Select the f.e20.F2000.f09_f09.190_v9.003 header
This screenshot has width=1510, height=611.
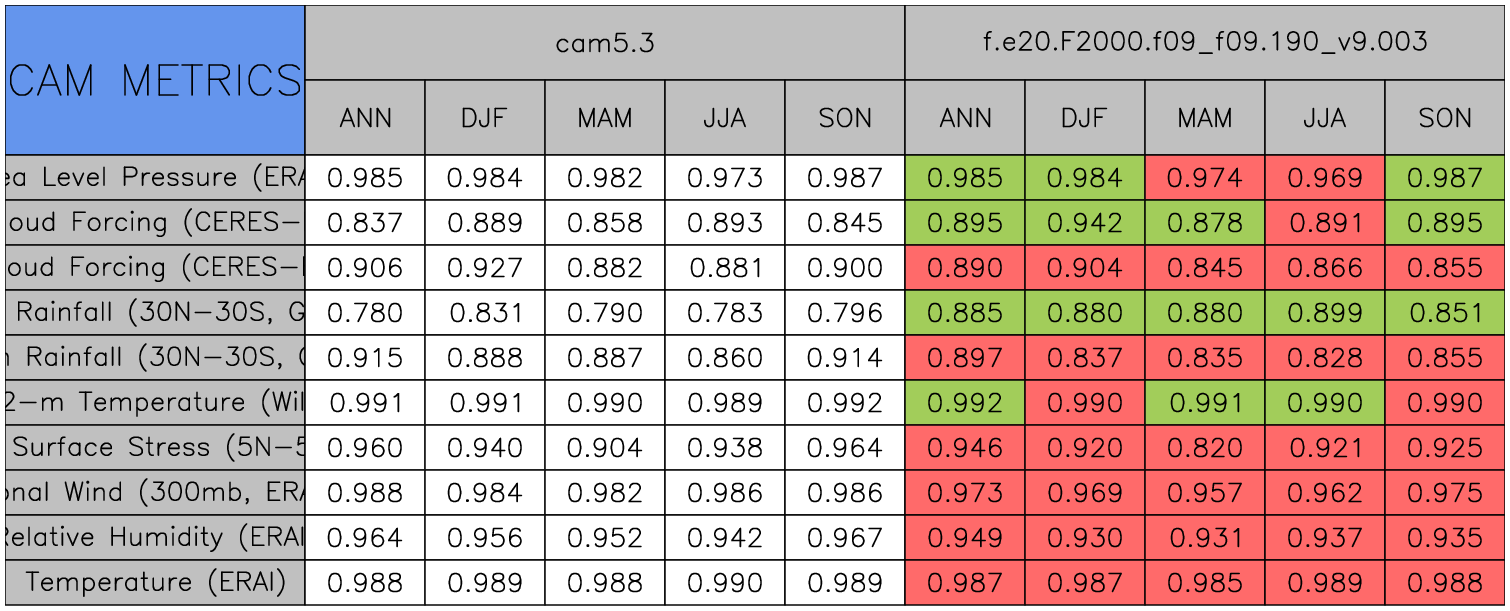click(1205, 43)
